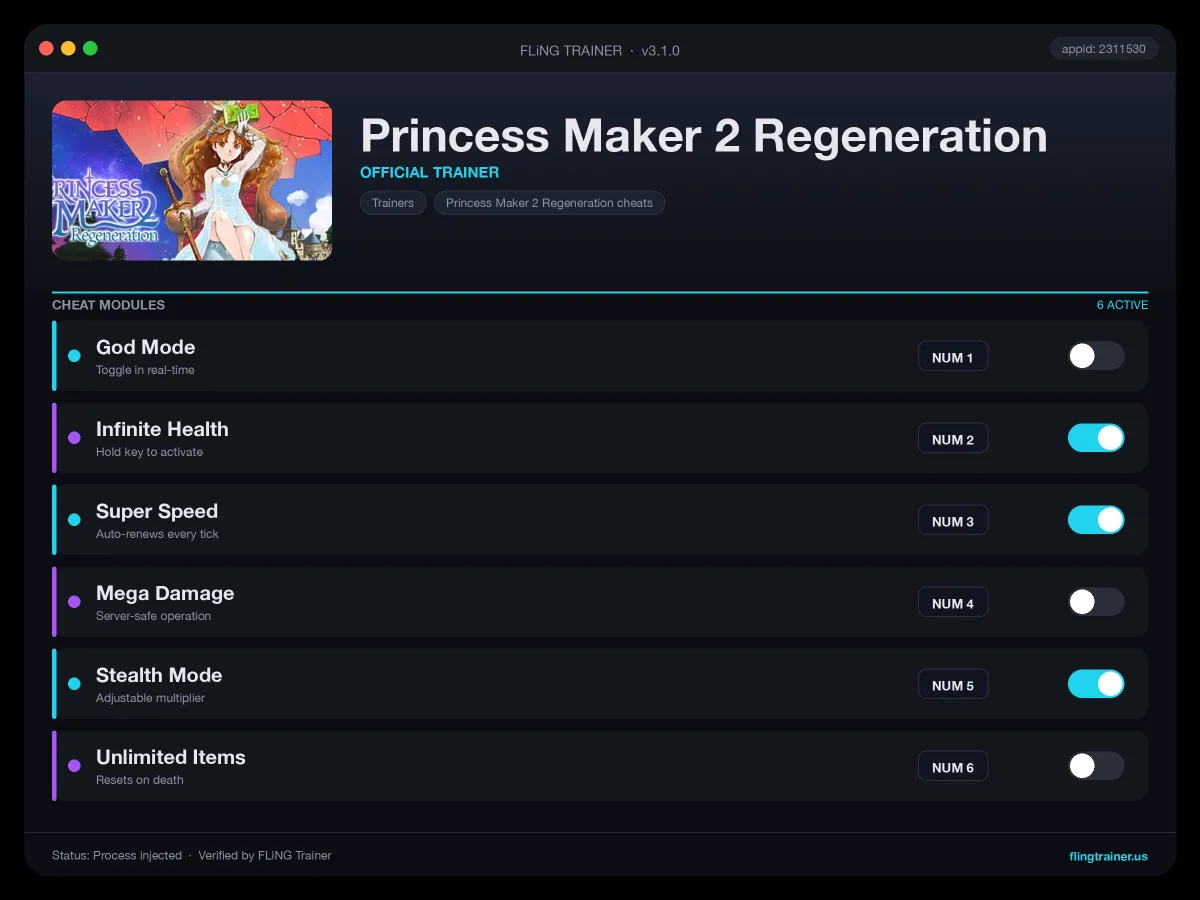
Task: Click the OFFICIAL TRAINER label
Action: [430, 172]
